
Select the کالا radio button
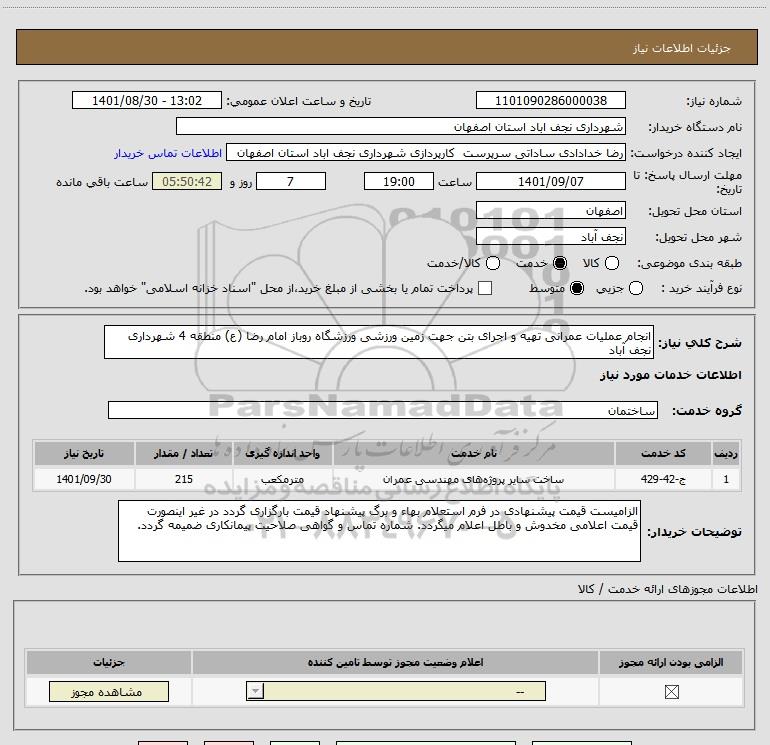[612, 263]
